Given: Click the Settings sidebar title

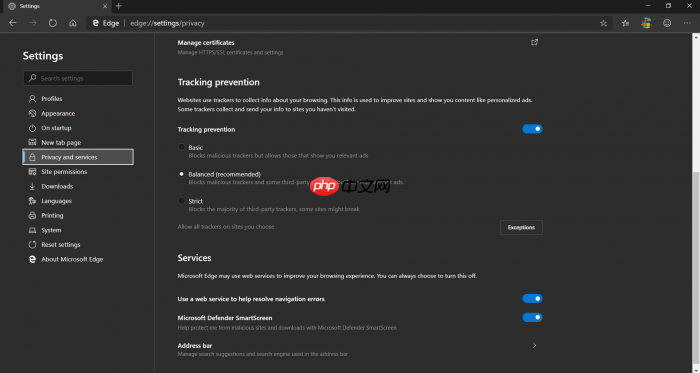Looking at the screenshot, I should pyautogui.click(x=43, y=56).
